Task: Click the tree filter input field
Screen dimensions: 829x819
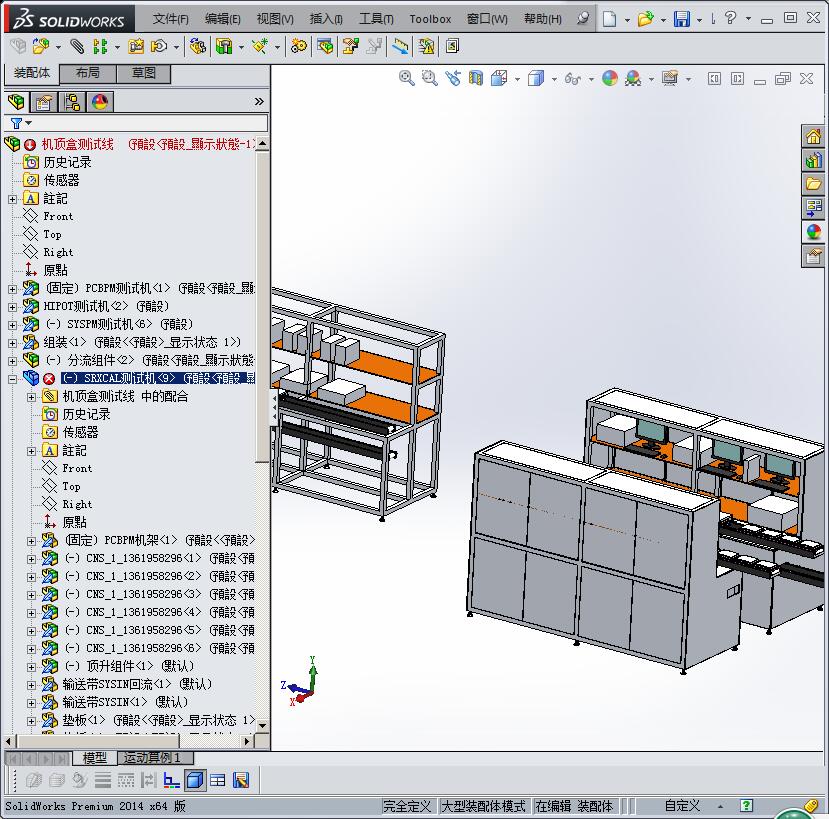Action: [136, 123]
